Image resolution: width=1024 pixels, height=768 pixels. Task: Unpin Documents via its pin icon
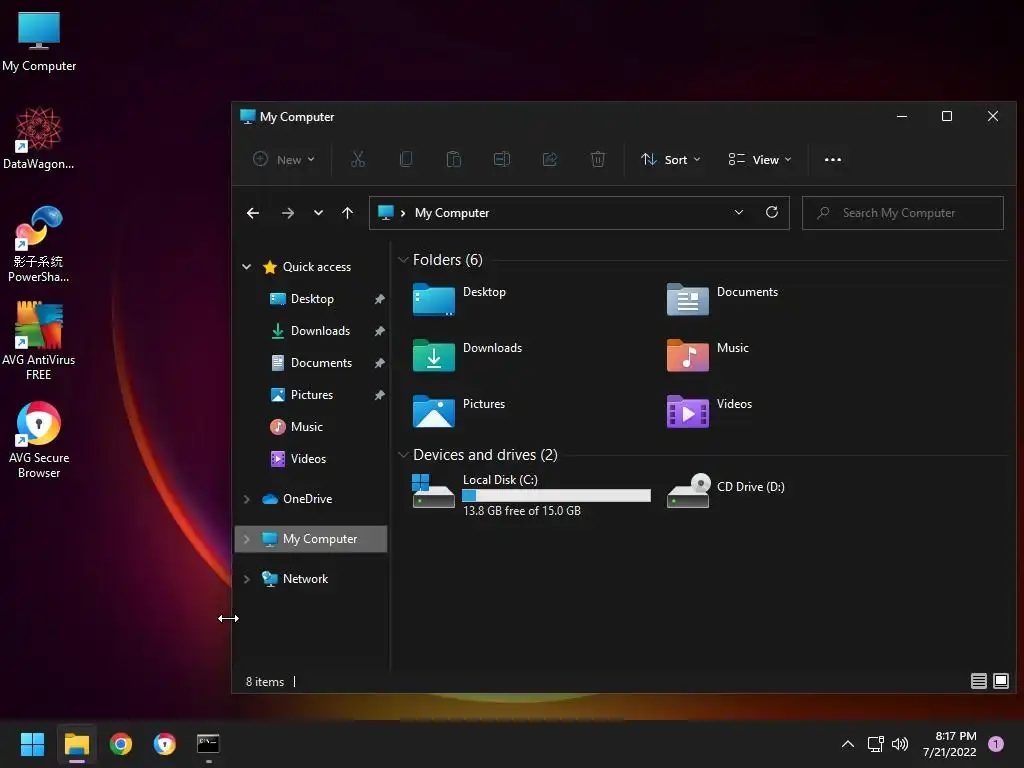[x=379, y=363]
